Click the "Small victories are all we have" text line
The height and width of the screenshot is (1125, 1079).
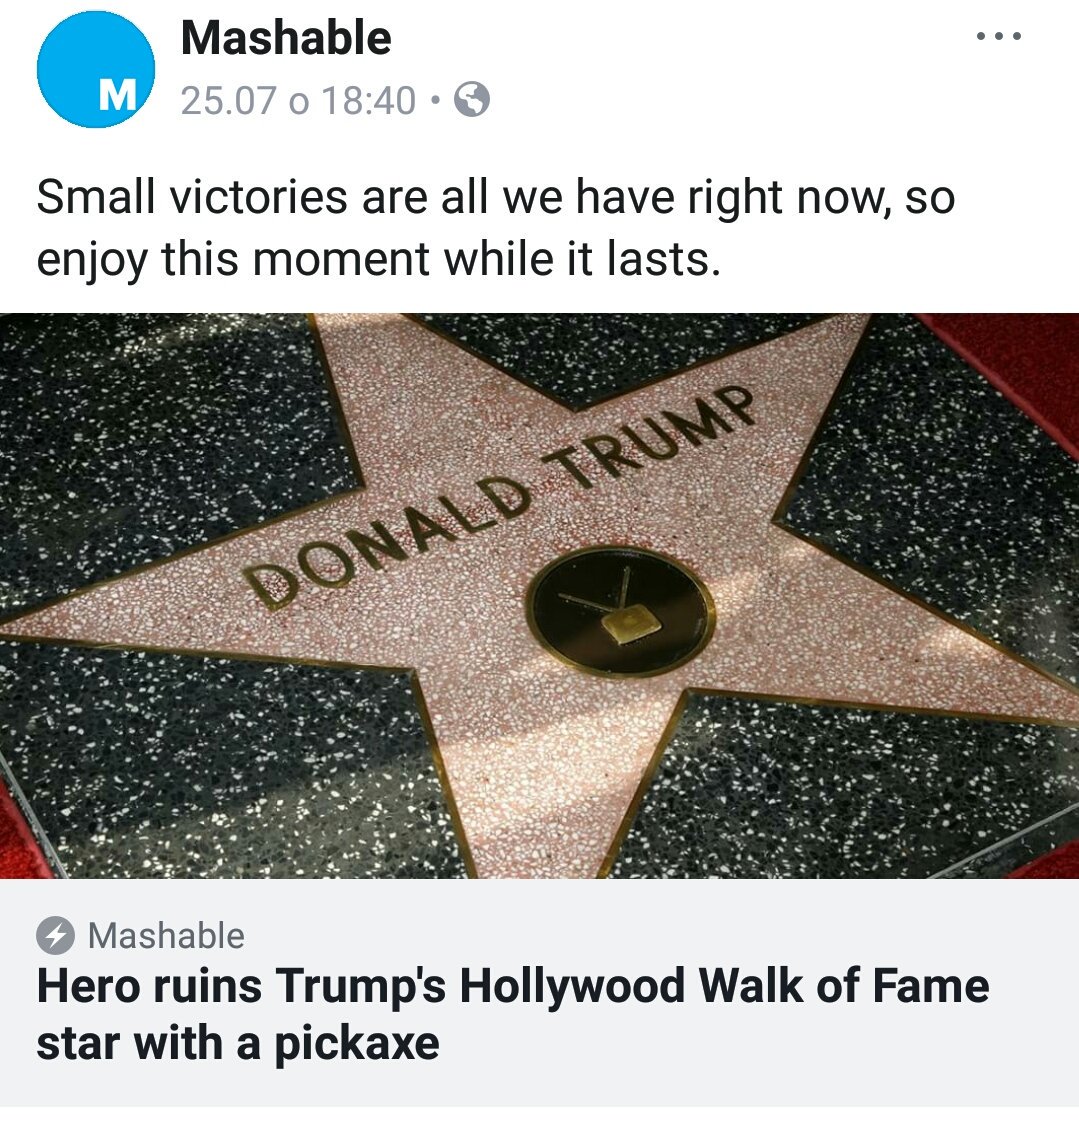[x=495, y=197]
